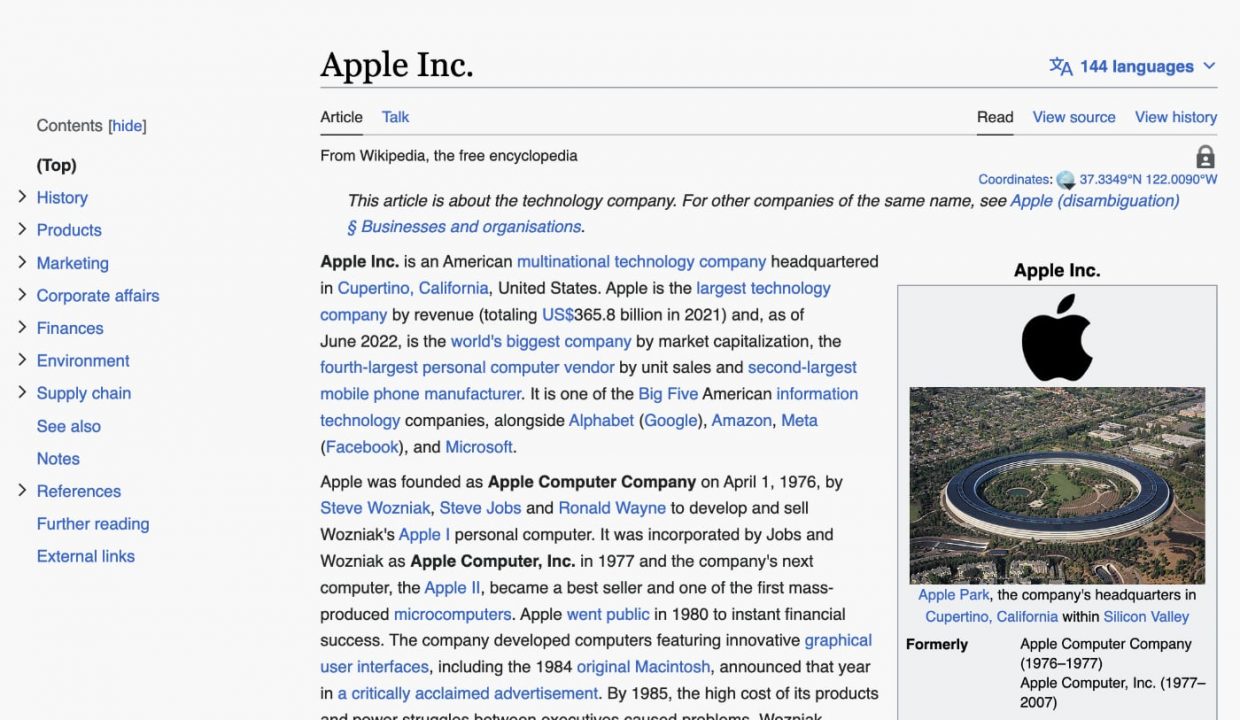Expand the Supply chain section arrow
The width and height of the screenshot is (1240, 720).
(x=22, y=392)
